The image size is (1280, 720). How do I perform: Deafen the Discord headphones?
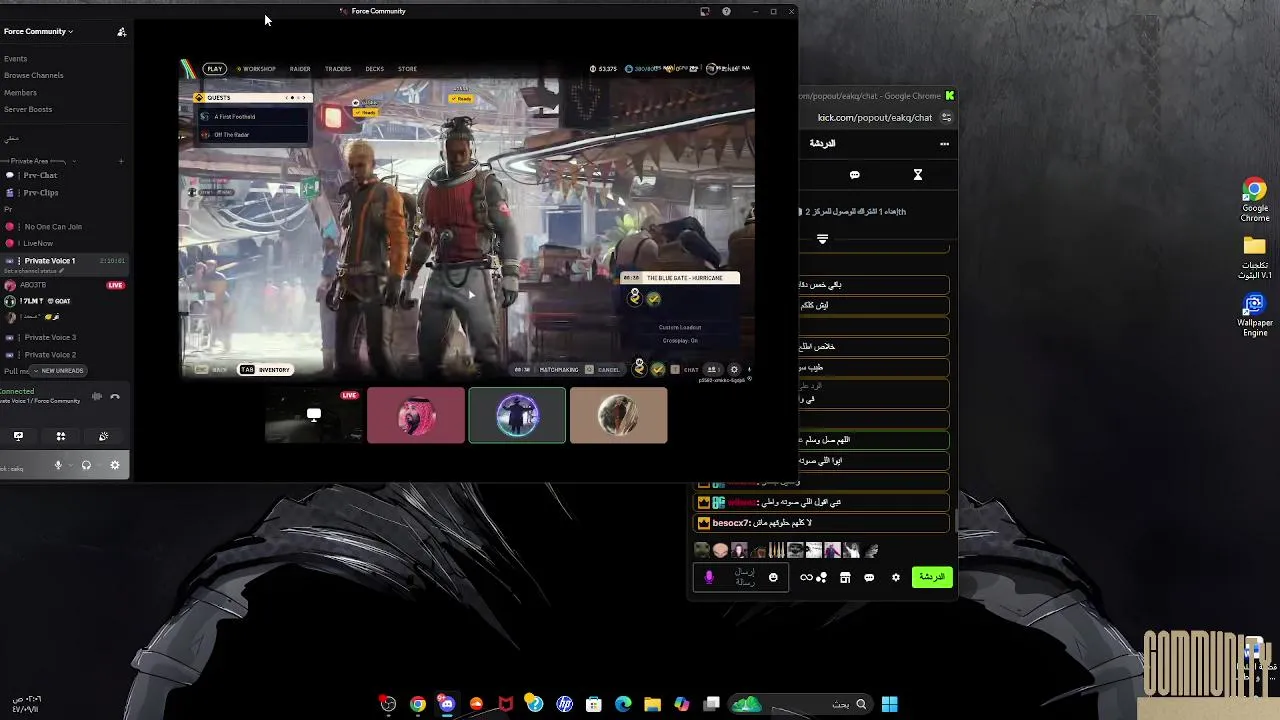pyautogui.click(x=86, y=465)
